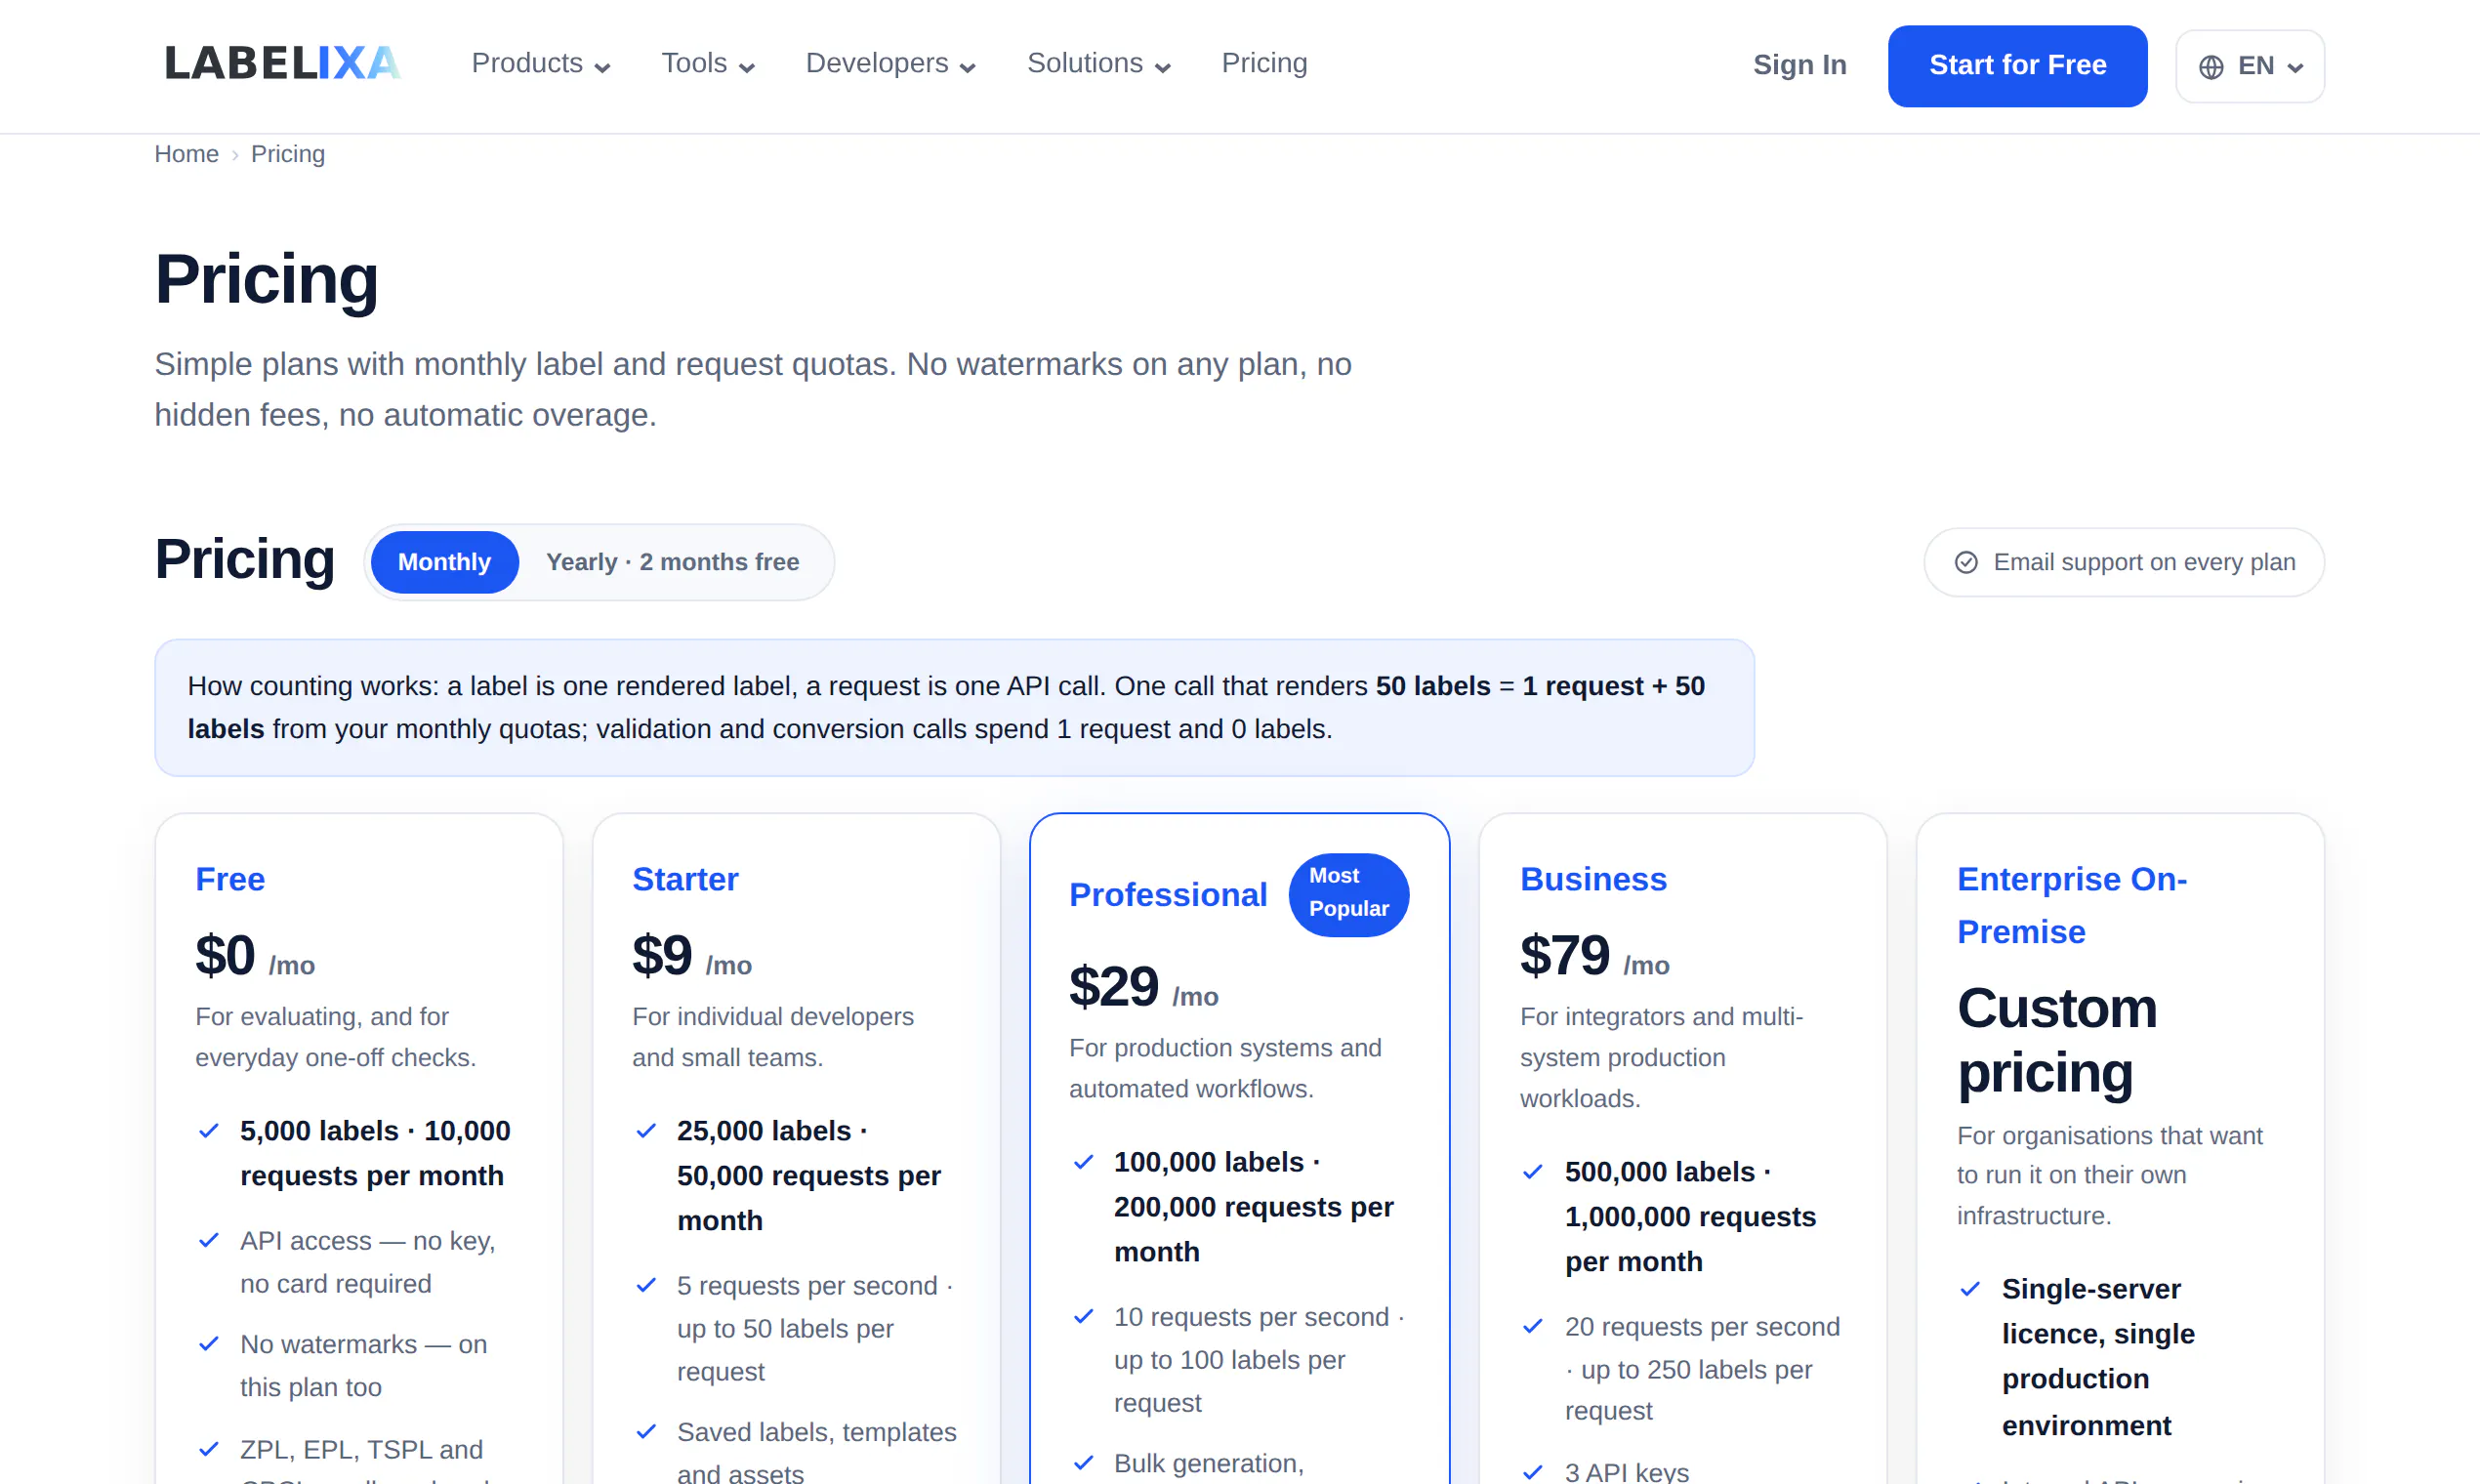Click the Starter plan title
The height and width of the screenshot is (1484, 2480).
(x=685, y=880)
